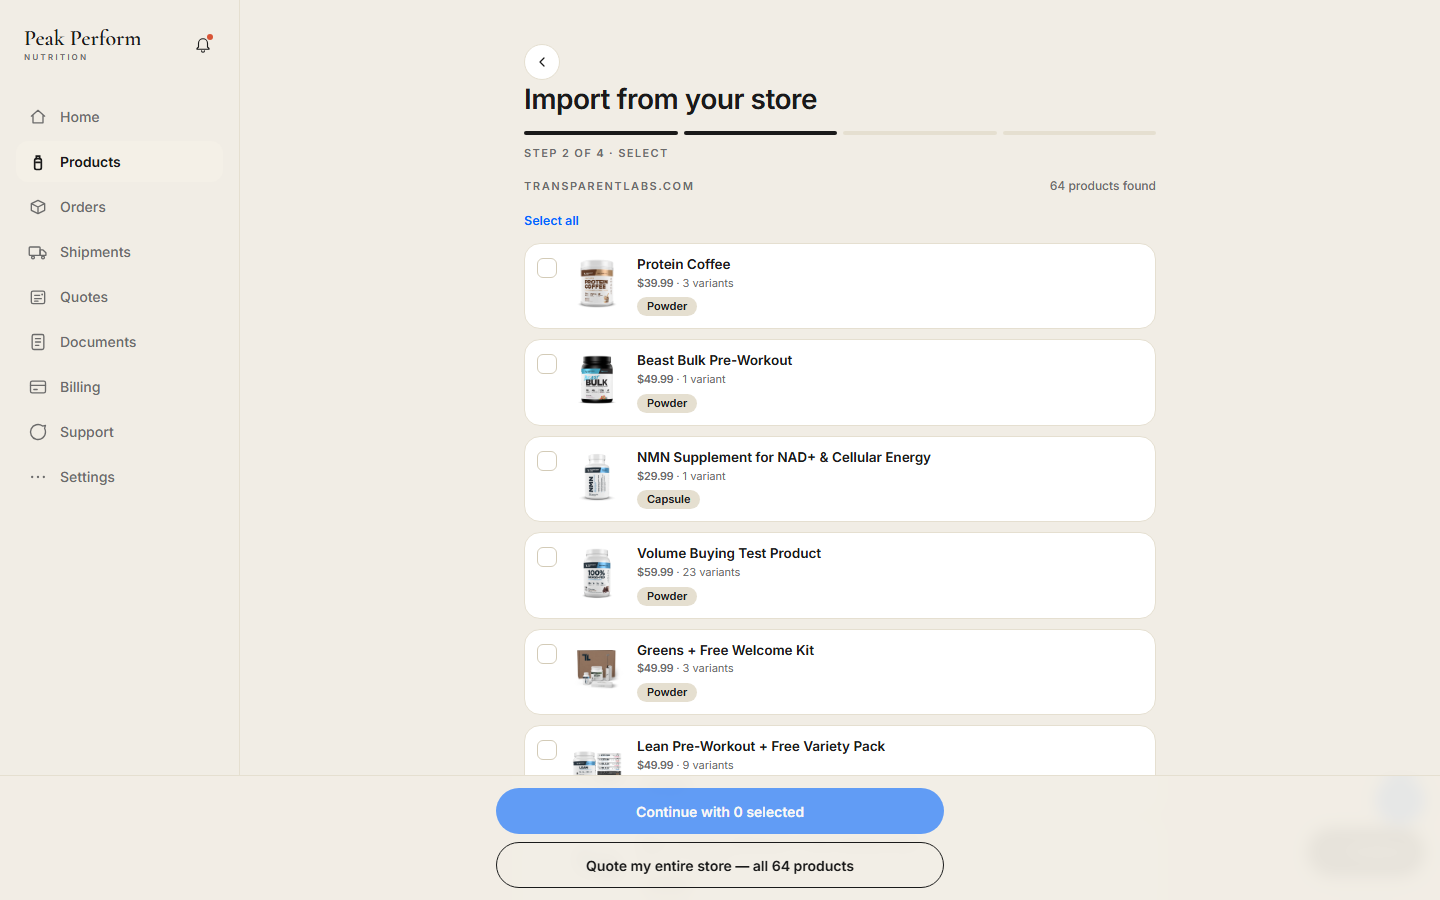Click the Beast Bulk Pre-Workout title
Screen dimensions: 1440x900
[x=715, y=360]
